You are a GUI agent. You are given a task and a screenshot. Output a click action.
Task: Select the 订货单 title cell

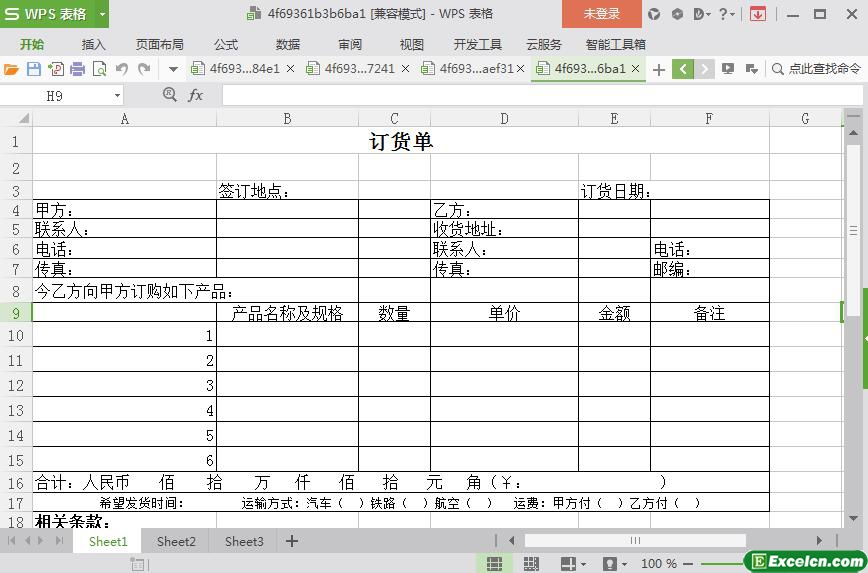pyautogui.click(x=401, y=141)
